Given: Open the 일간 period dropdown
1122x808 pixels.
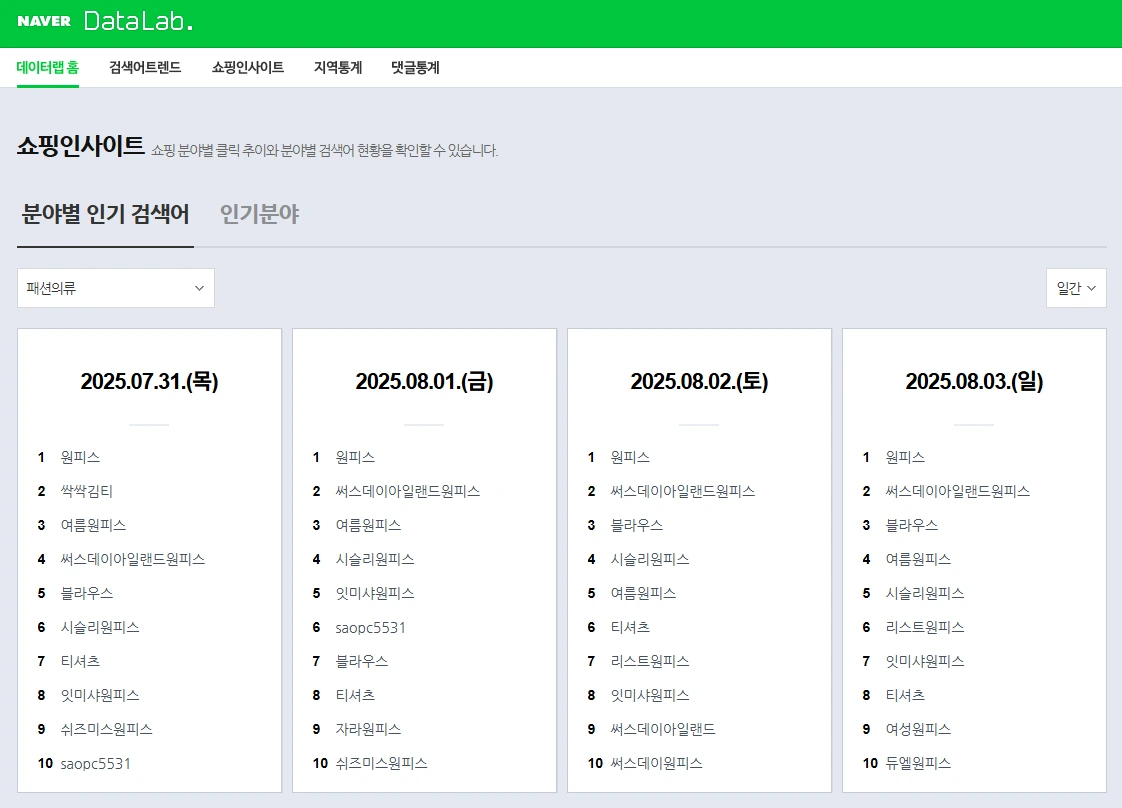Looking at the screenshot, I should point(1076,288).
